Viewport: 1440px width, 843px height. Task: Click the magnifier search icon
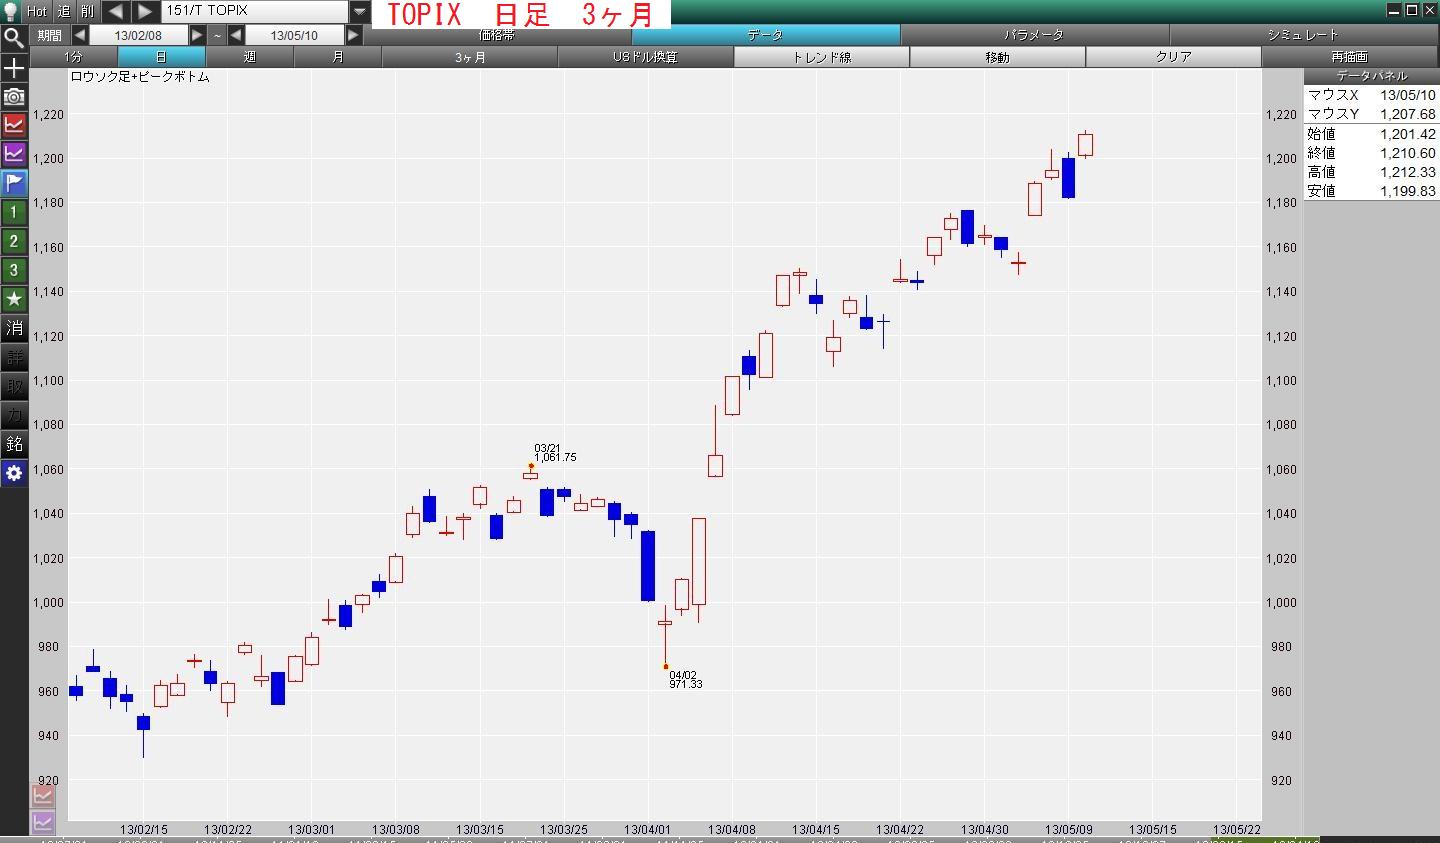[x=14, y=38]
